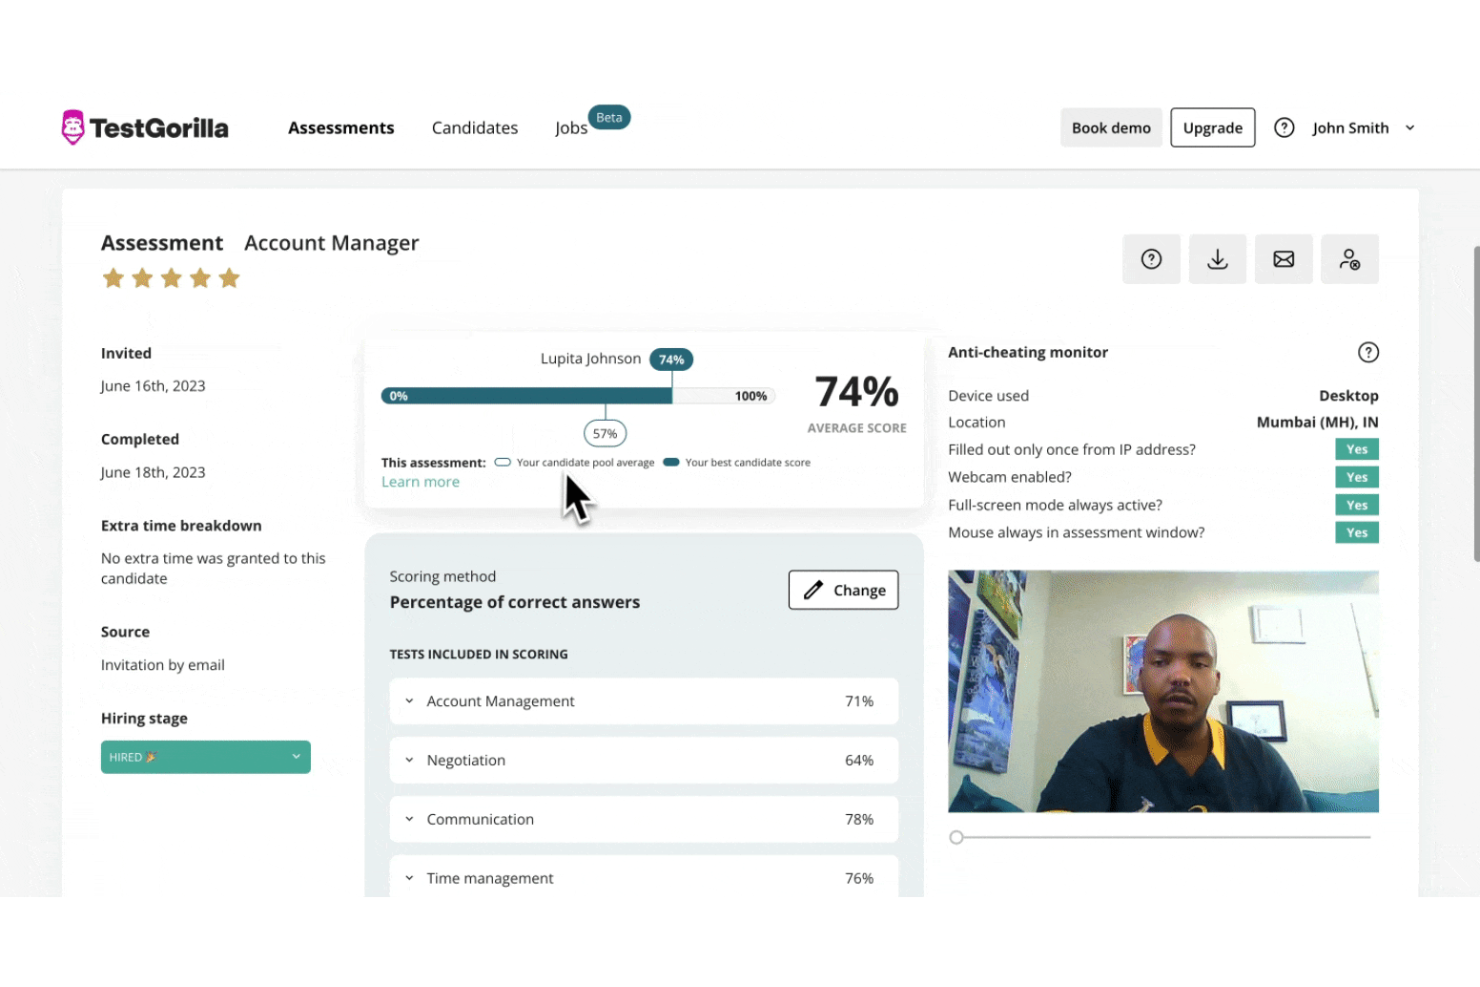
Task: Click the 71% Account Management score
Action: tap(859, 701)
